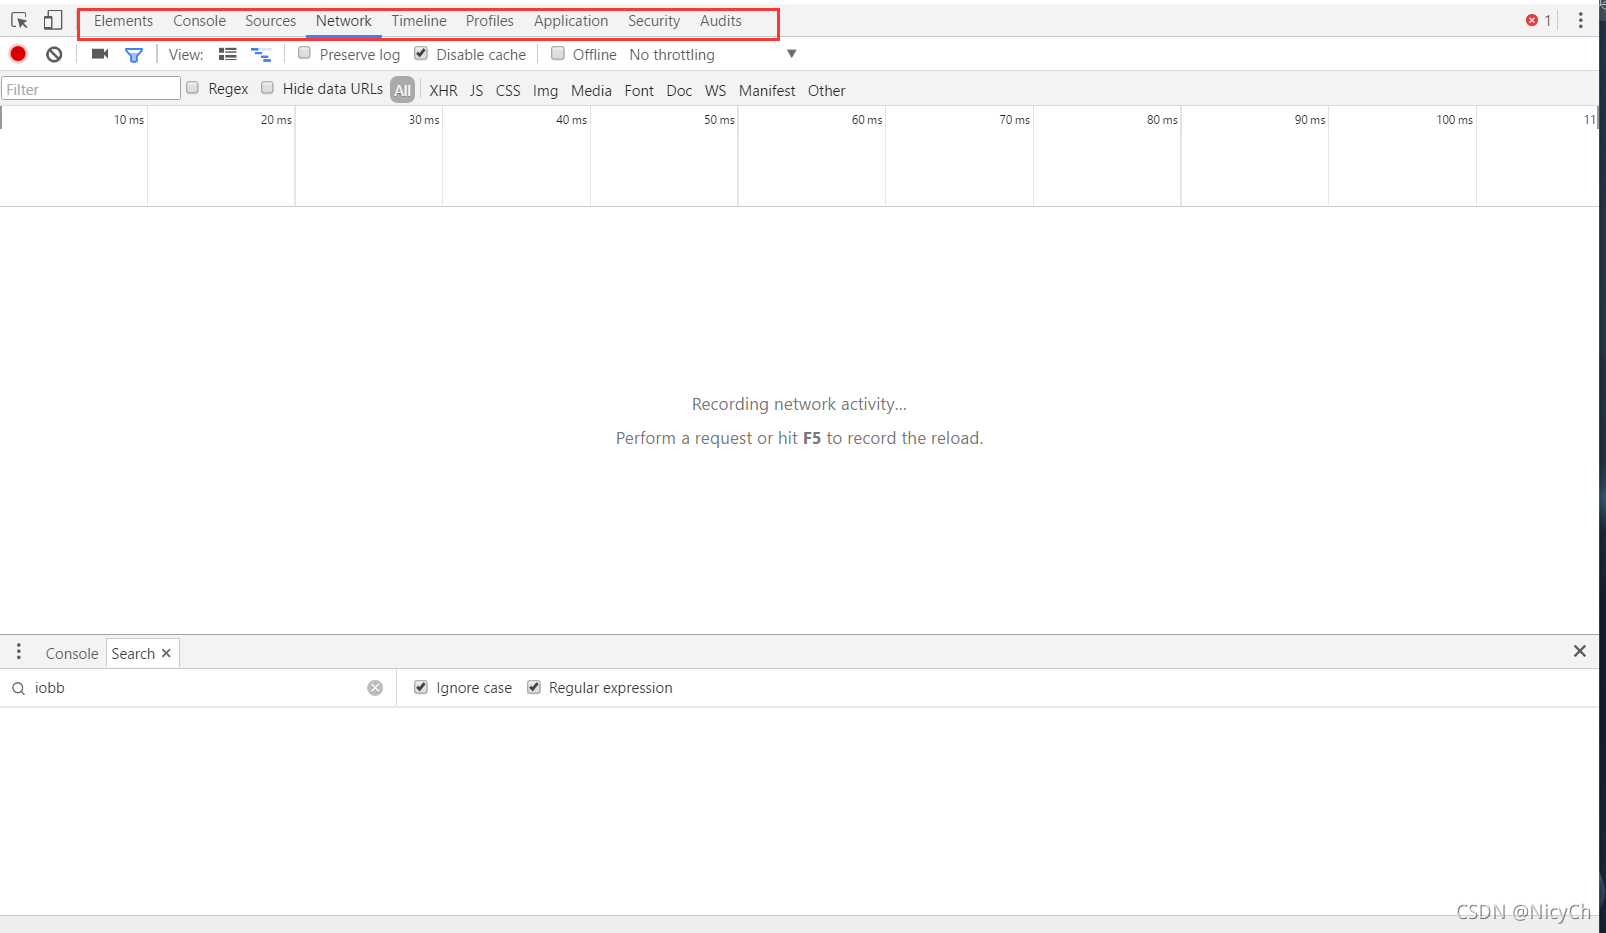Image resolution: width=1606 pixels, height=933 pixels.
Task: Select the drawer Search tab
Action: pyautogui.click(x=133, y=654)
